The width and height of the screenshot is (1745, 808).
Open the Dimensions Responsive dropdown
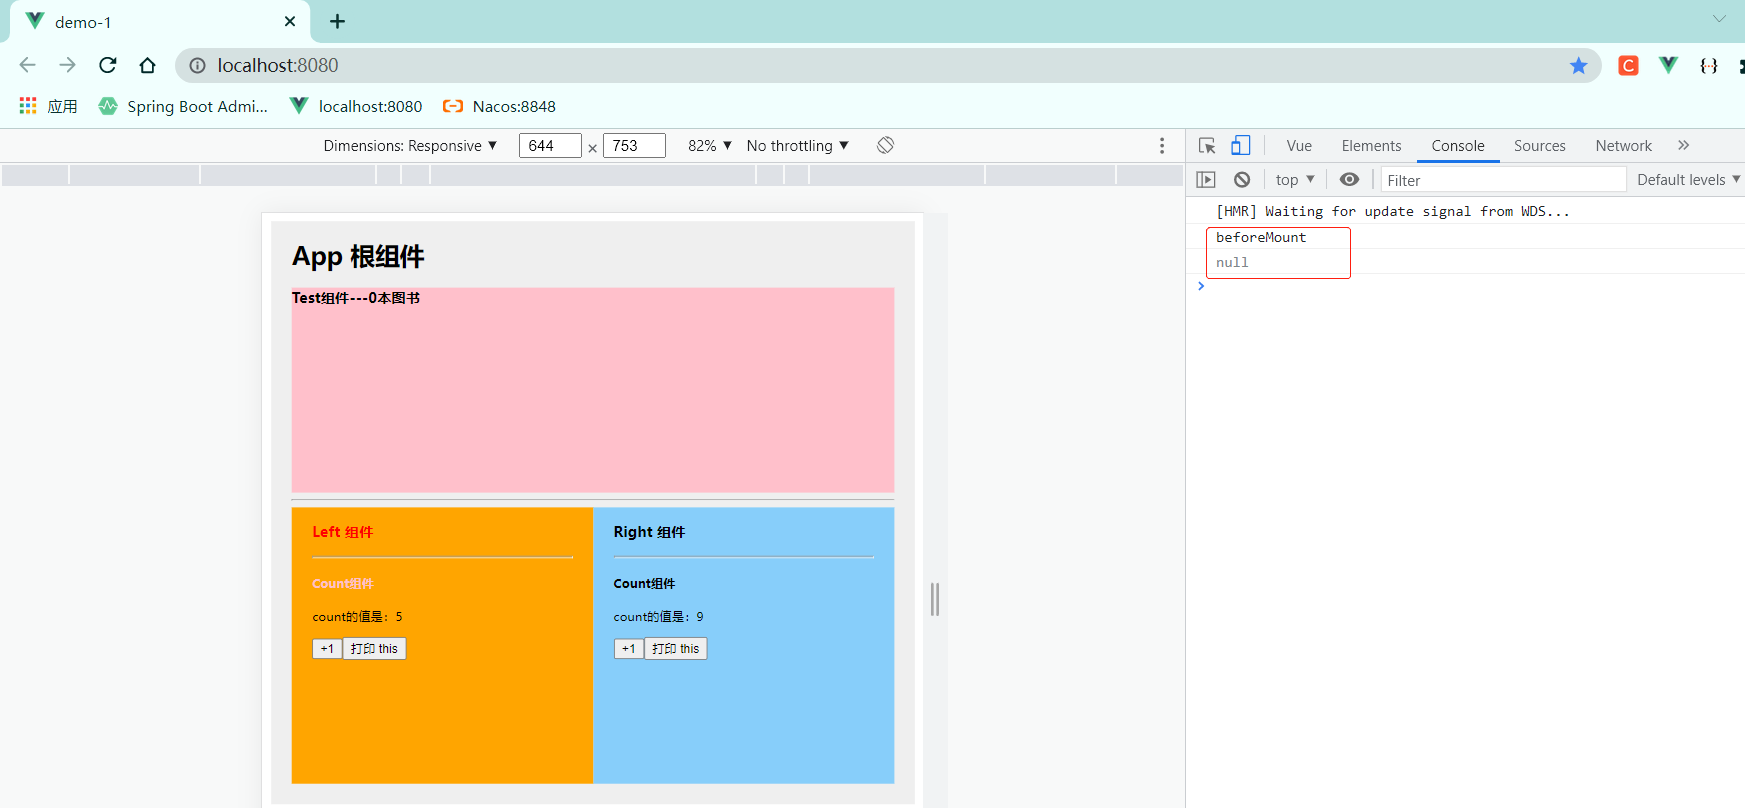point(410,146)
